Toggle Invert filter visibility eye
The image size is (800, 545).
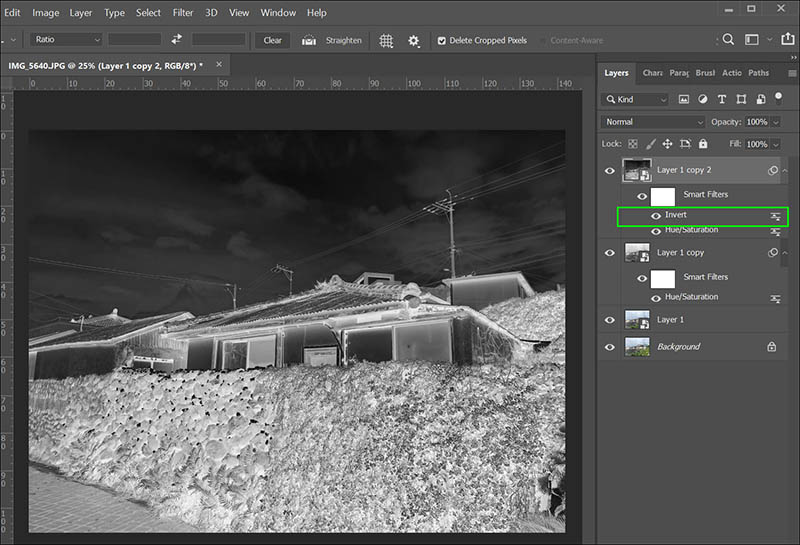(656, 216)
